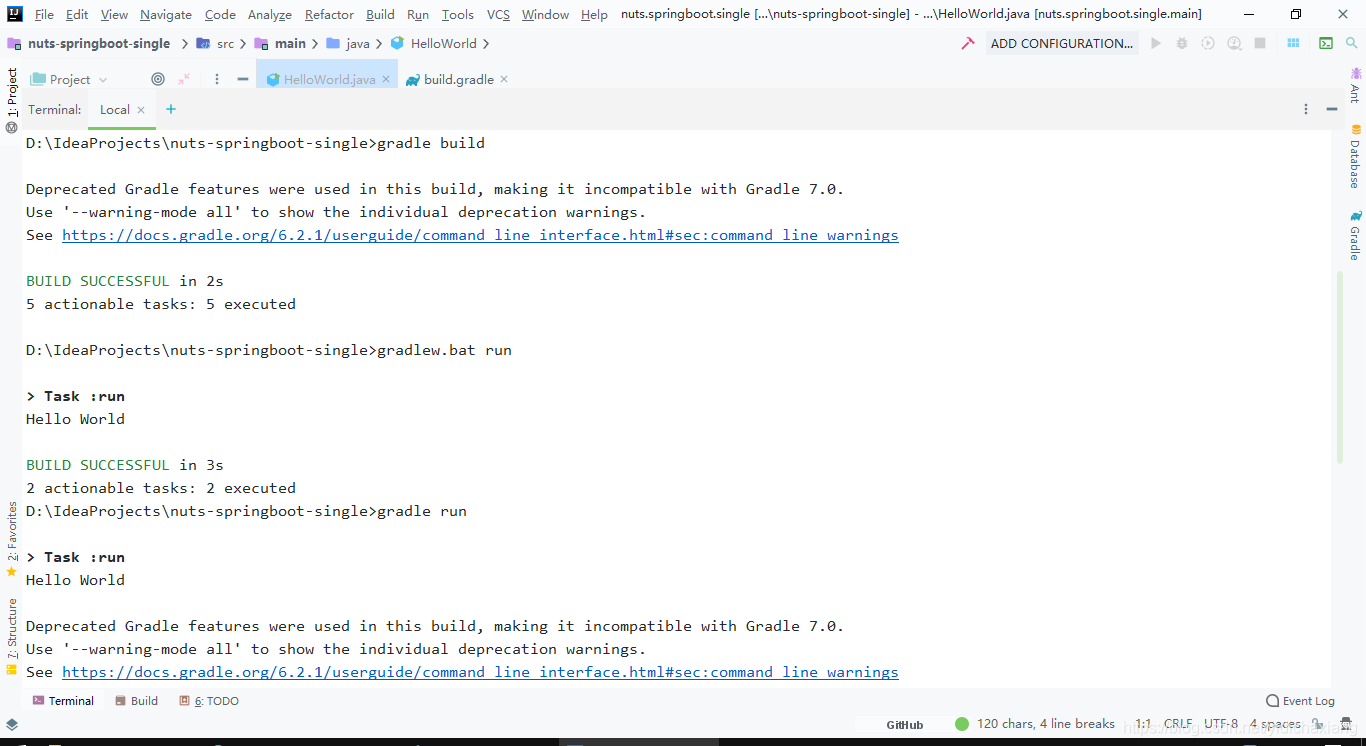Open the File menu

[44, 14]
